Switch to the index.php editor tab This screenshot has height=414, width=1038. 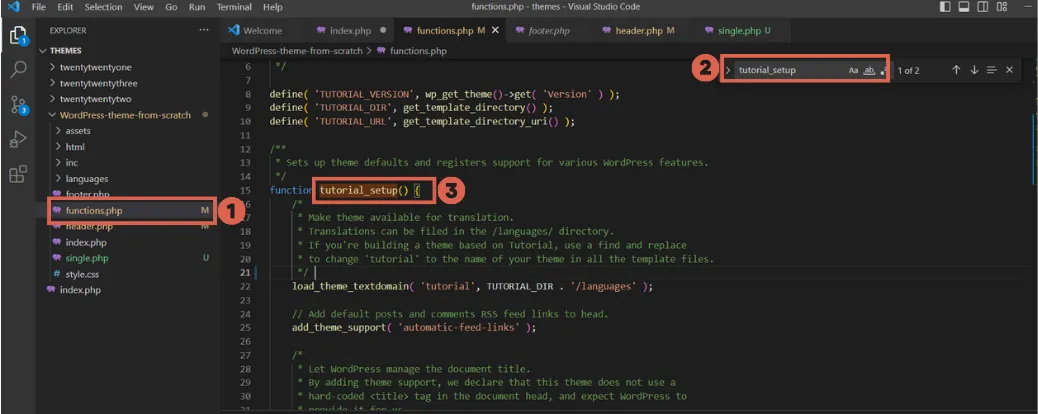(350, 30)
